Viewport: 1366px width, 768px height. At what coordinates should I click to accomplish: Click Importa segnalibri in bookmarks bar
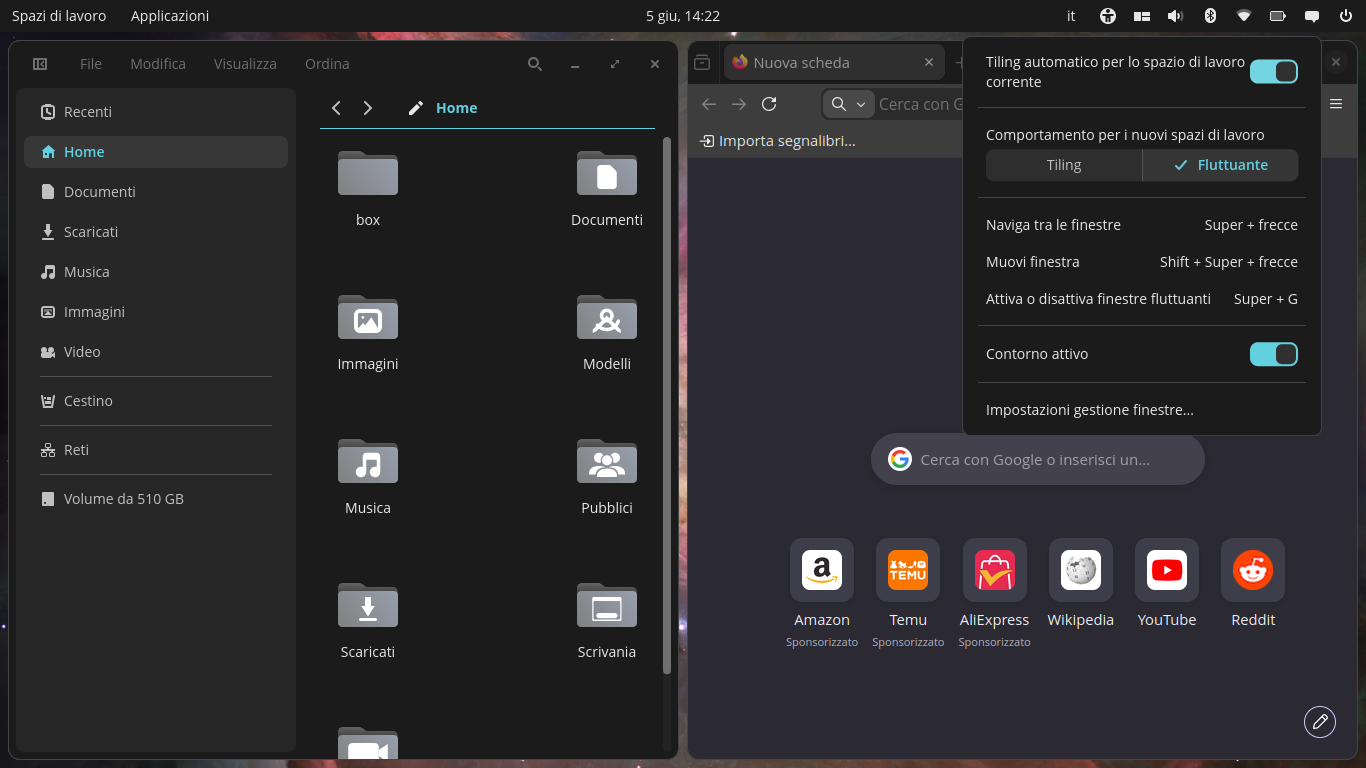[778, 141]
